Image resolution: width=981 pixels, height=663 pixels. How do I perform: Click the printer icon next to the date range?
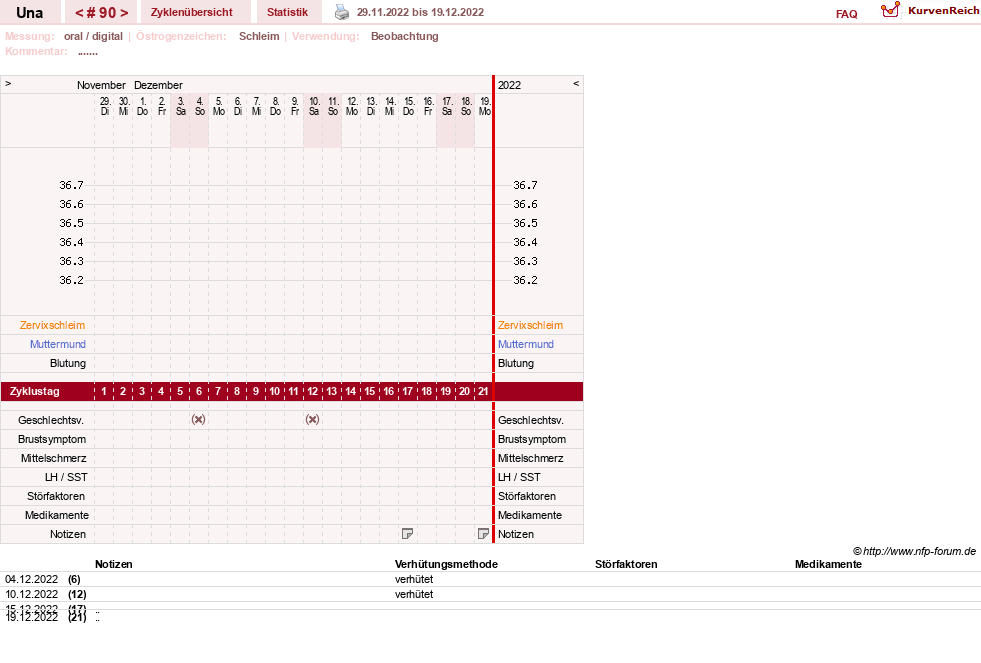(342, 12)
